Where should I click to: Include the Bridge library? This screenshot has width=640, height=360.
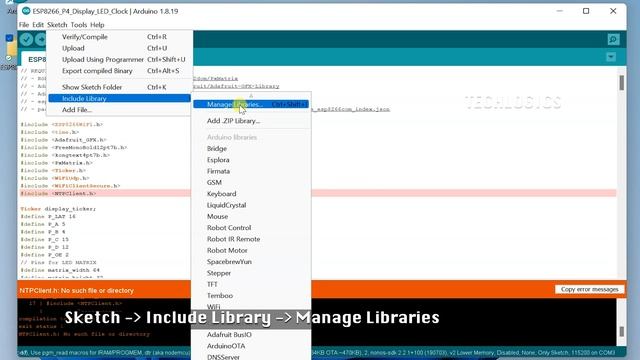point(251,149)
